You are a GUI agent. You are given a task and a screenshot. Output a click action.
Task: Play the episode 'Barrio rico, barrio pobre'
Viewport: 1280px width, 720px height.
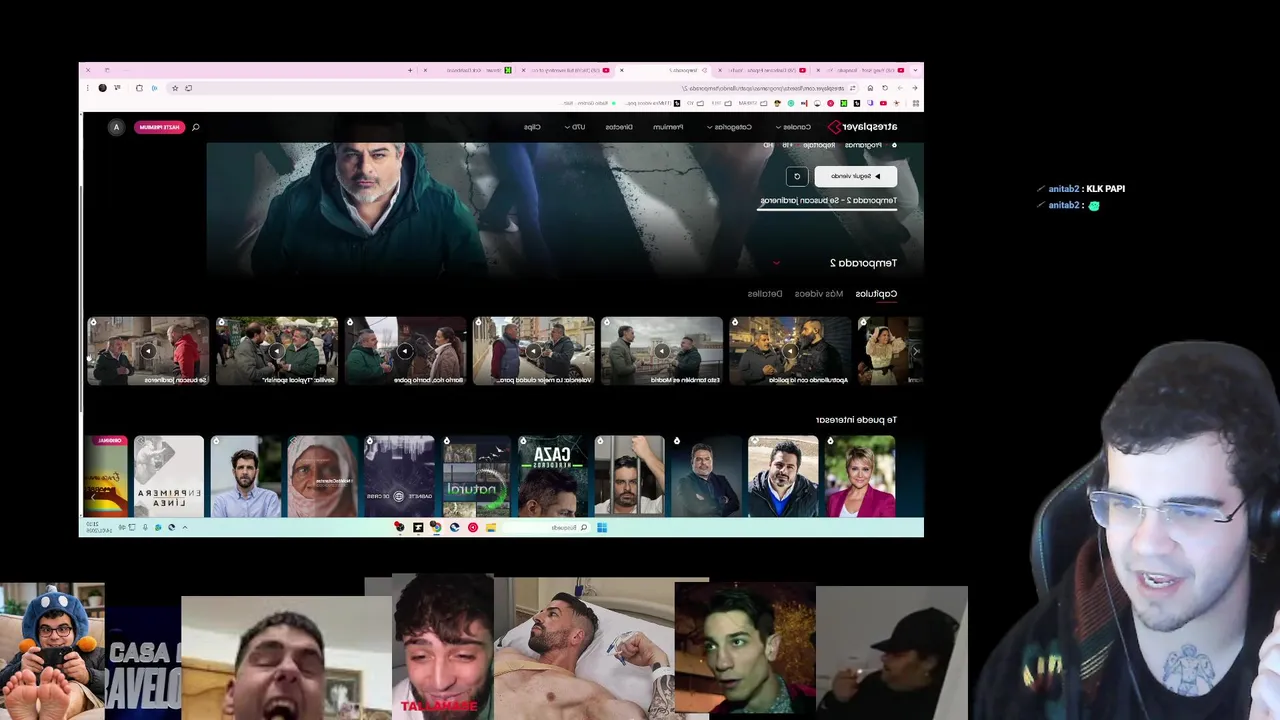click(405, 351)
